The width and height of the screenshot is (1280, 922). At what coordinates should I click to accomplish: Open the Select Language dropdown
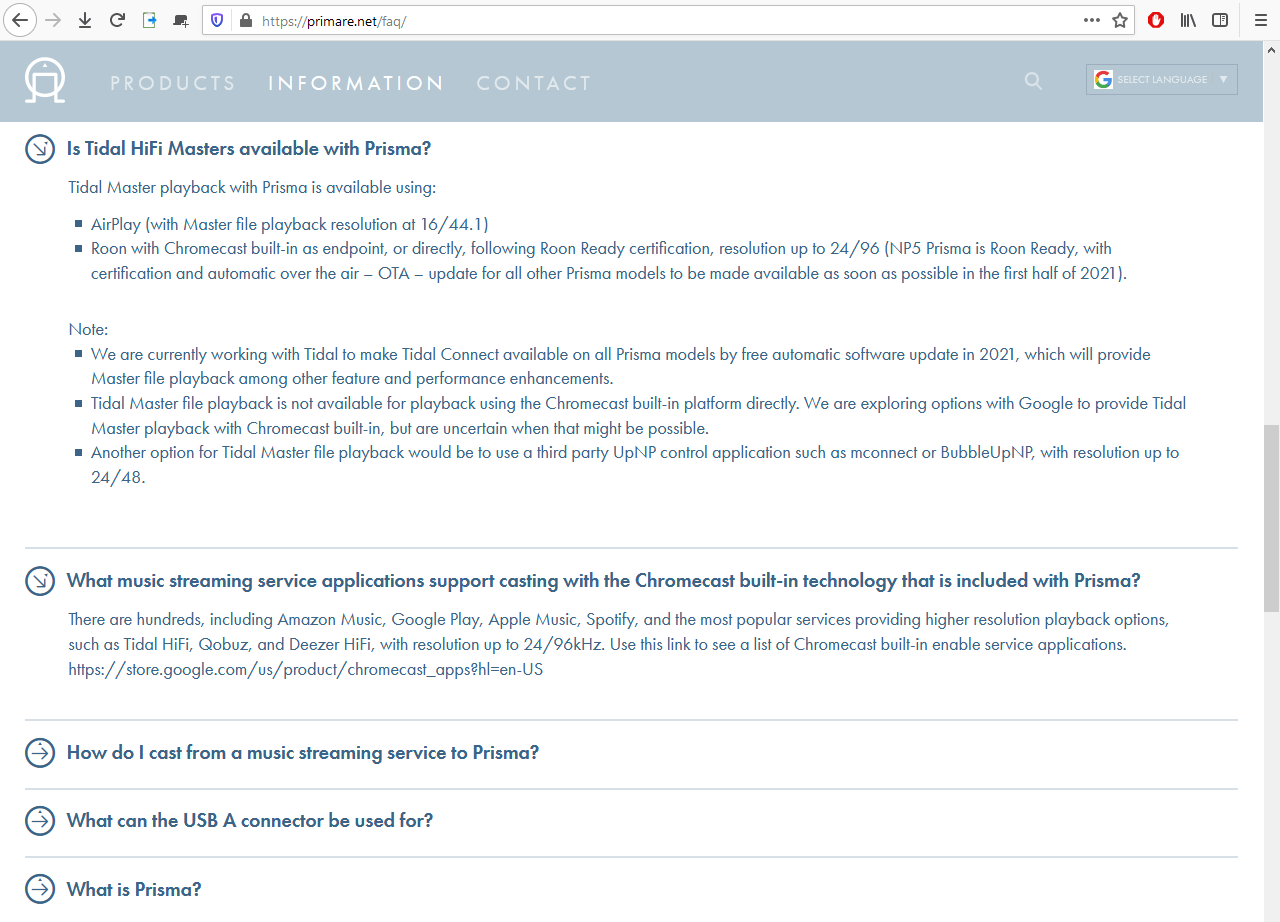click(1162, 80)
